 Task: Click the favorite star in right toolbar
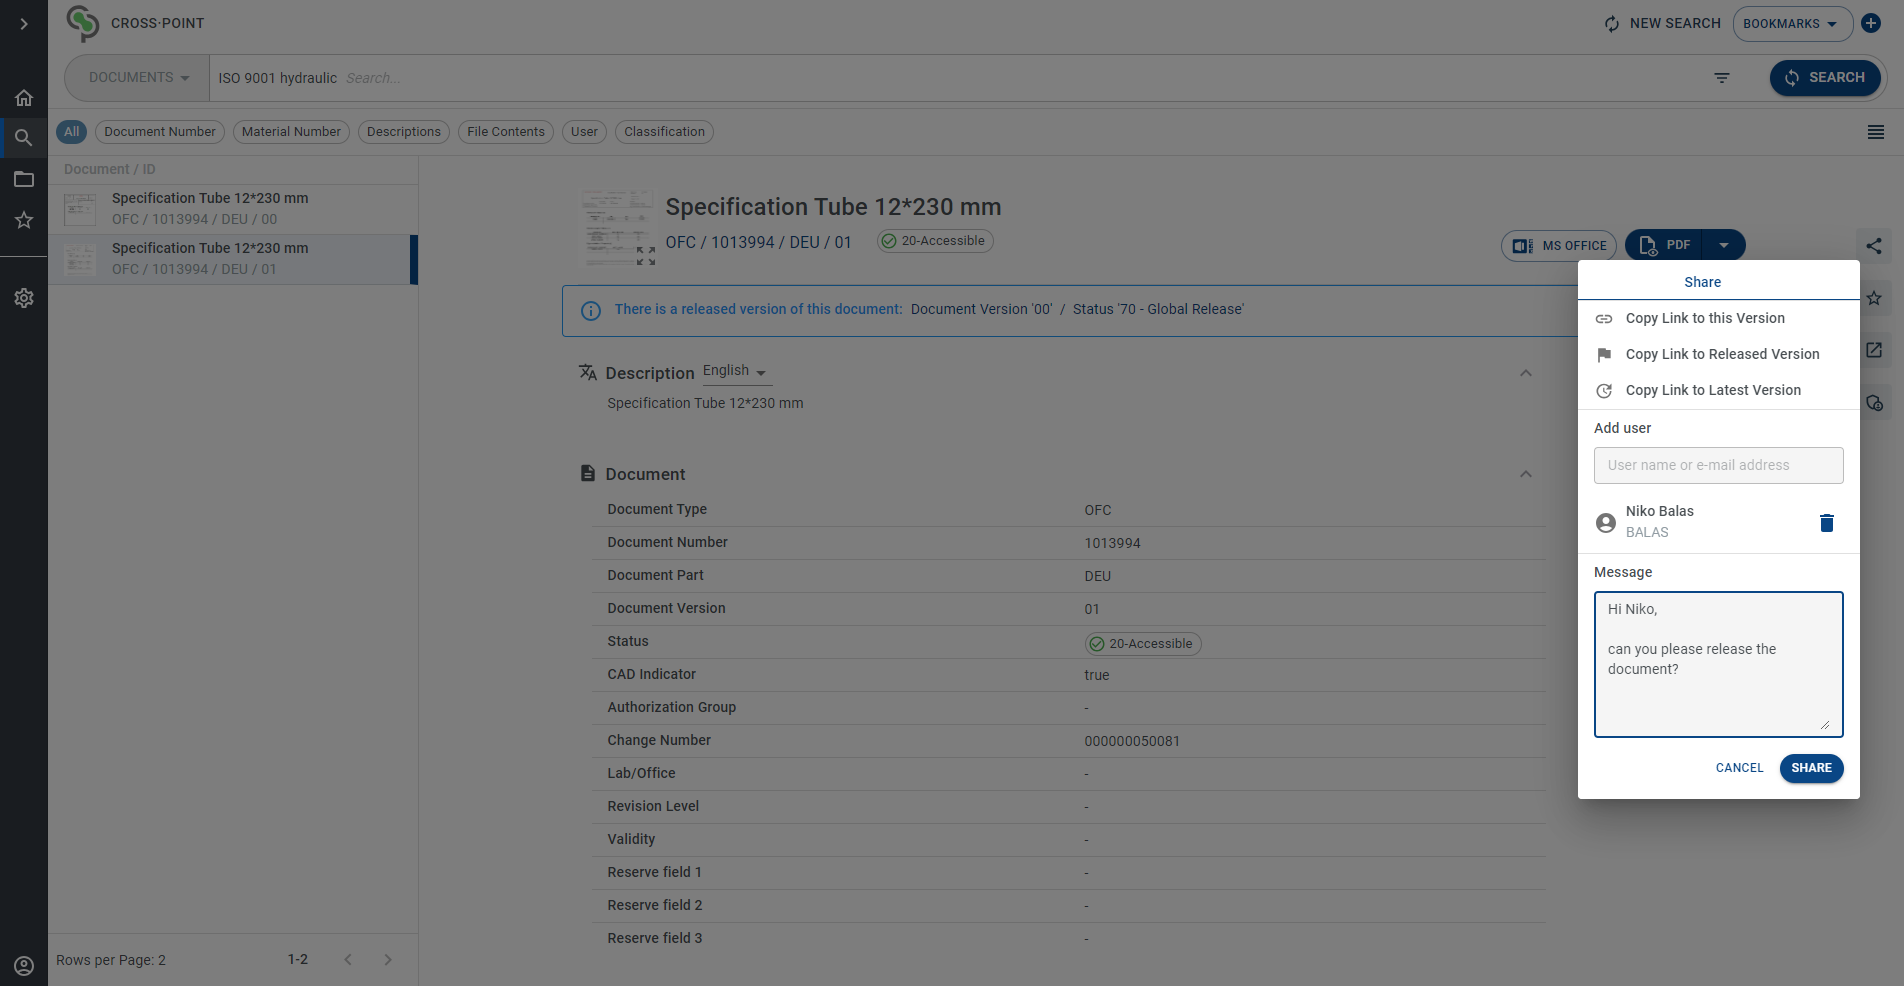click(x=1874, y=298)
